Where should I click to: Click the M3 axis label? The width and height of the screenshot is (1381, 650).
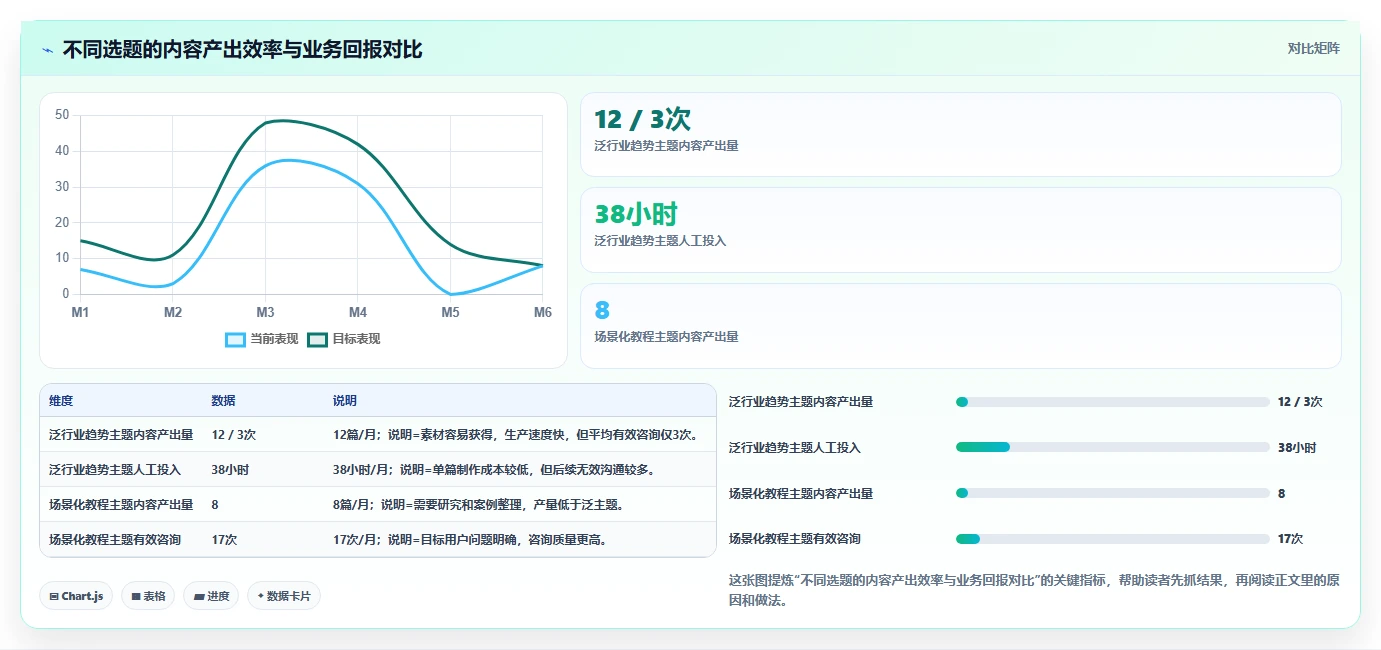click(265, 313)
